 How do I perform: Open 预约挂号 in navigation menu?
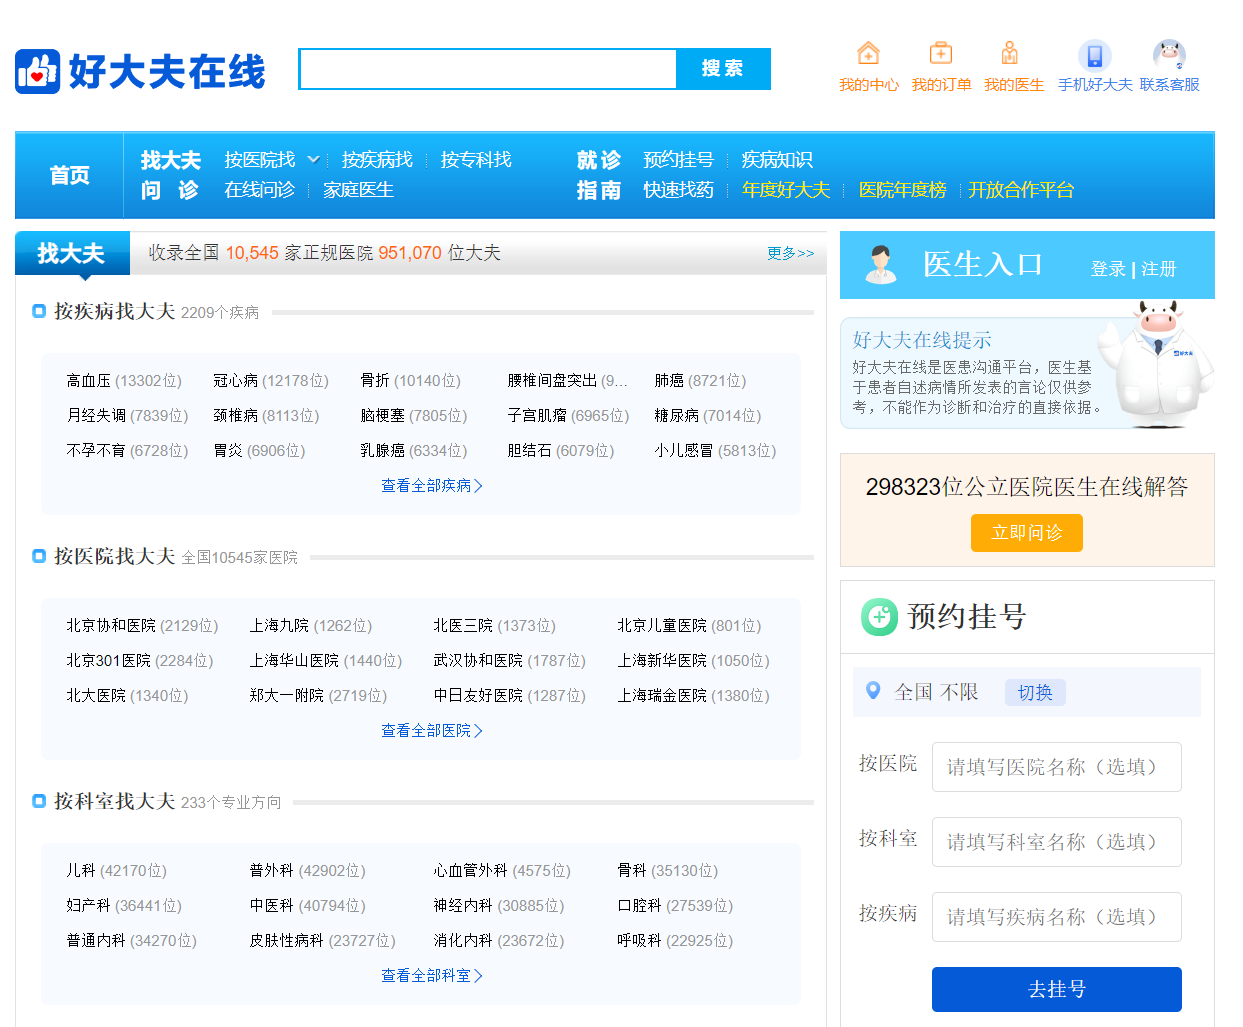[678, 160]
